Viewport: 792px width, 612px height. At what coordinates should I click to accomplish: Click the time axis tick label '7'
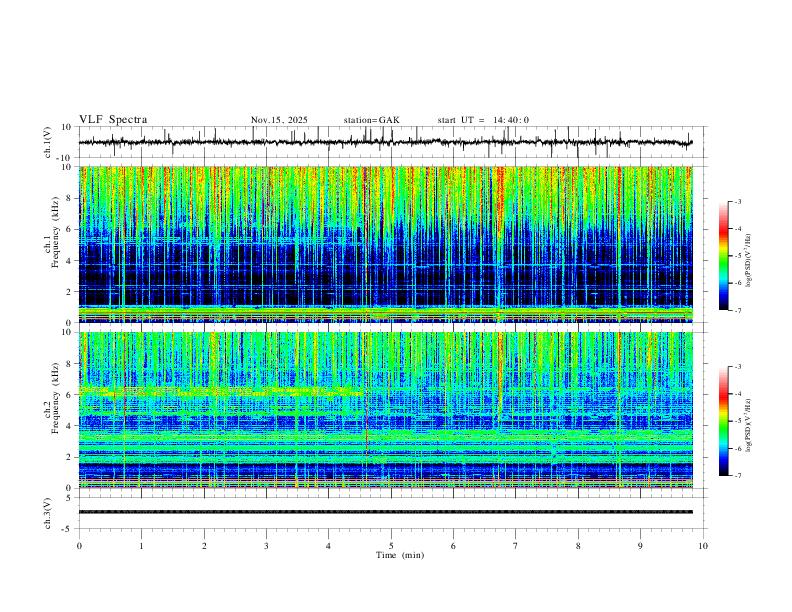[x=516, y=546]
